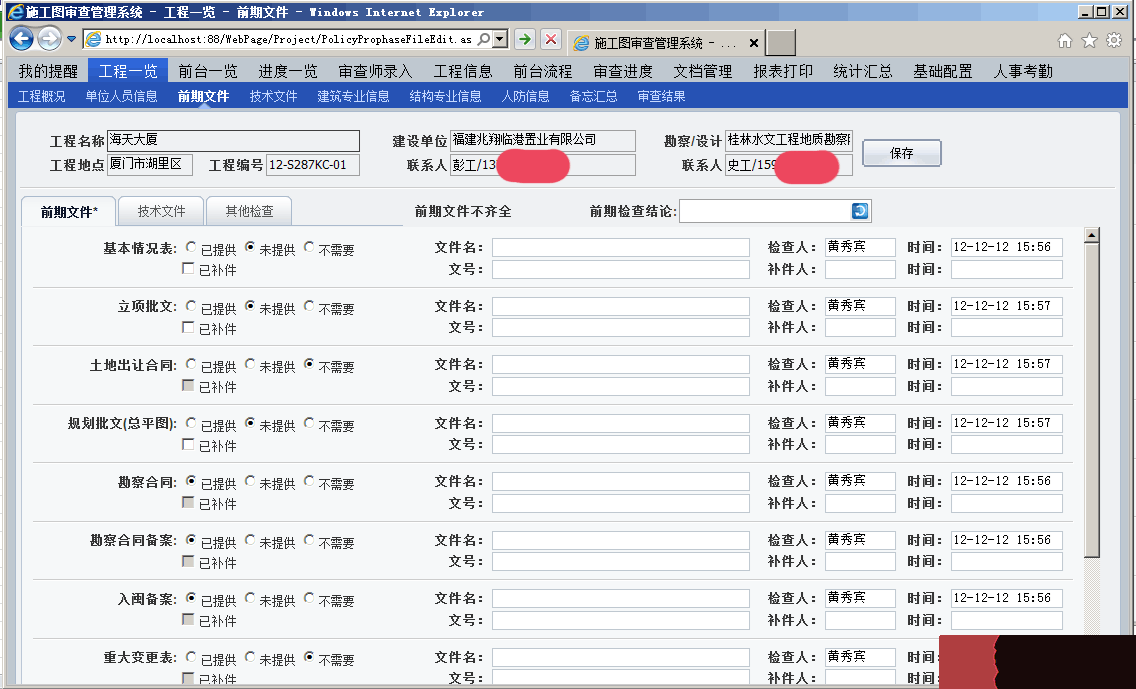The image size is (1136, 689).
Task: Select 已提供 for 立项批文
Action: (191, 306)
